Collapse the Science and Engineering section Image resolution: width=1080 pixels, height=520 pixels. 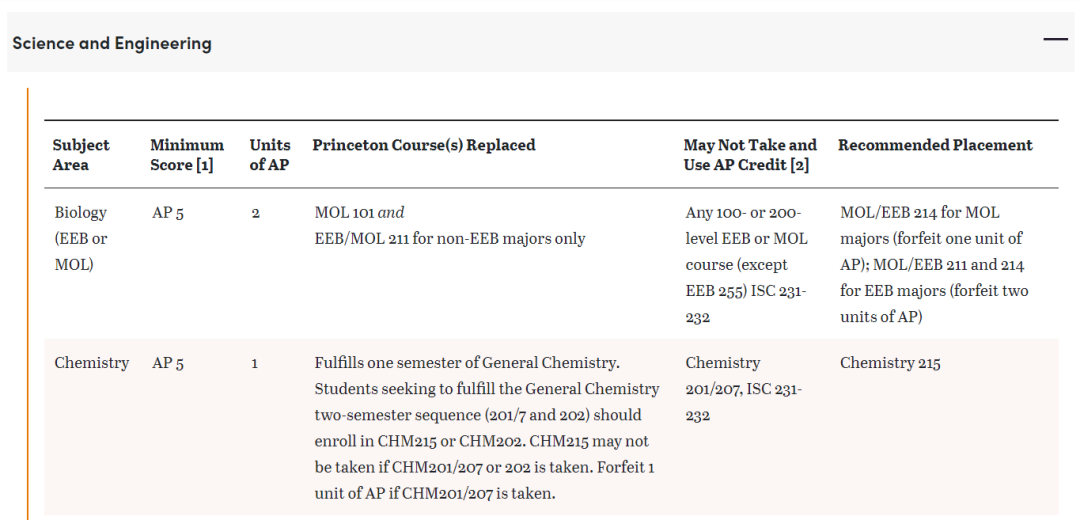click(539, 42)
